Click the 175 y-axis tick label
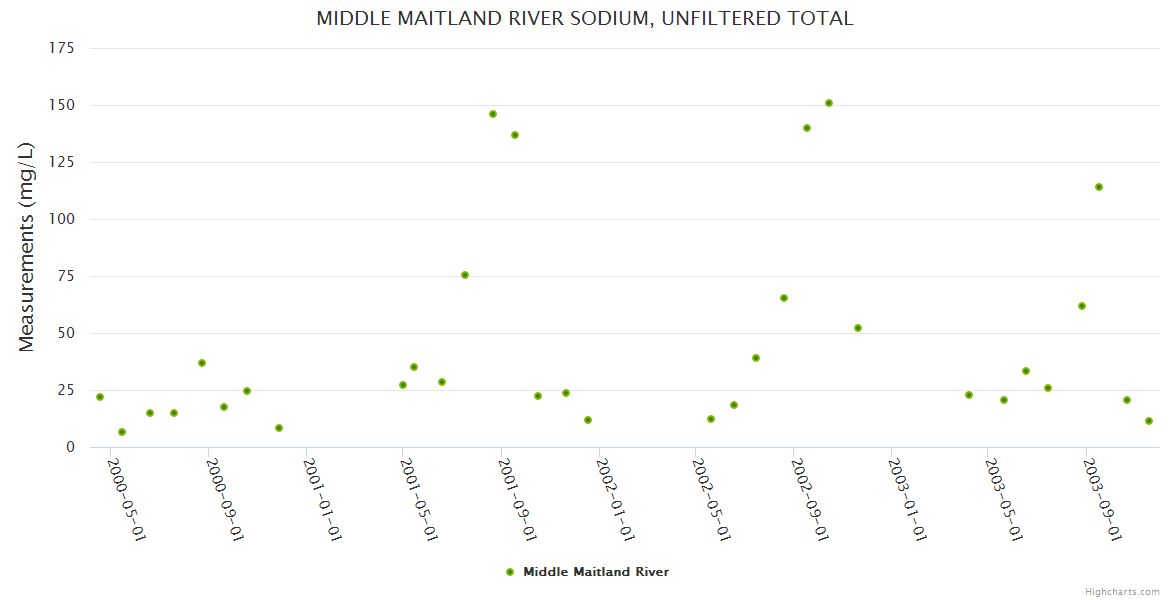The height and width of the screenshot is (600, 1170). 62,48
